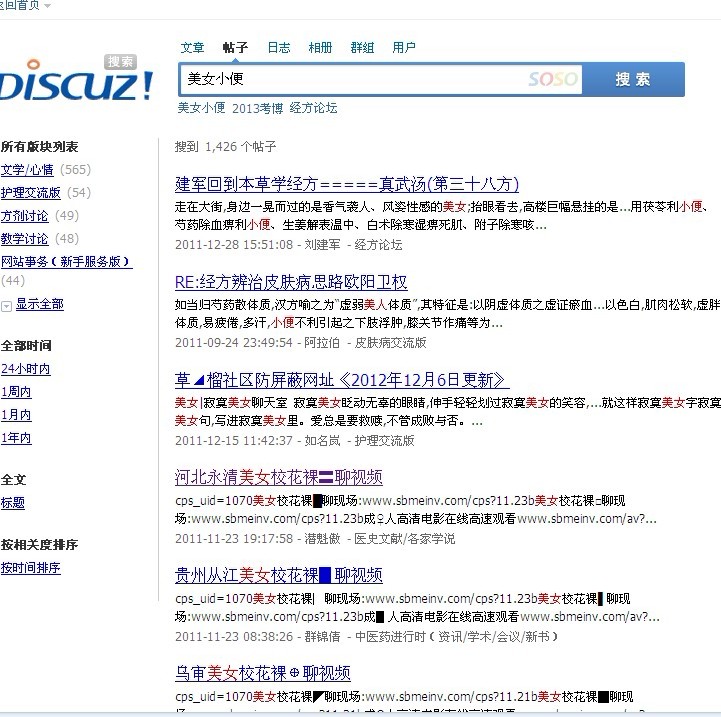Click hot keyword 经方论坛
Image resolution: width=721 pixels, height=717 pixels.
314,108
